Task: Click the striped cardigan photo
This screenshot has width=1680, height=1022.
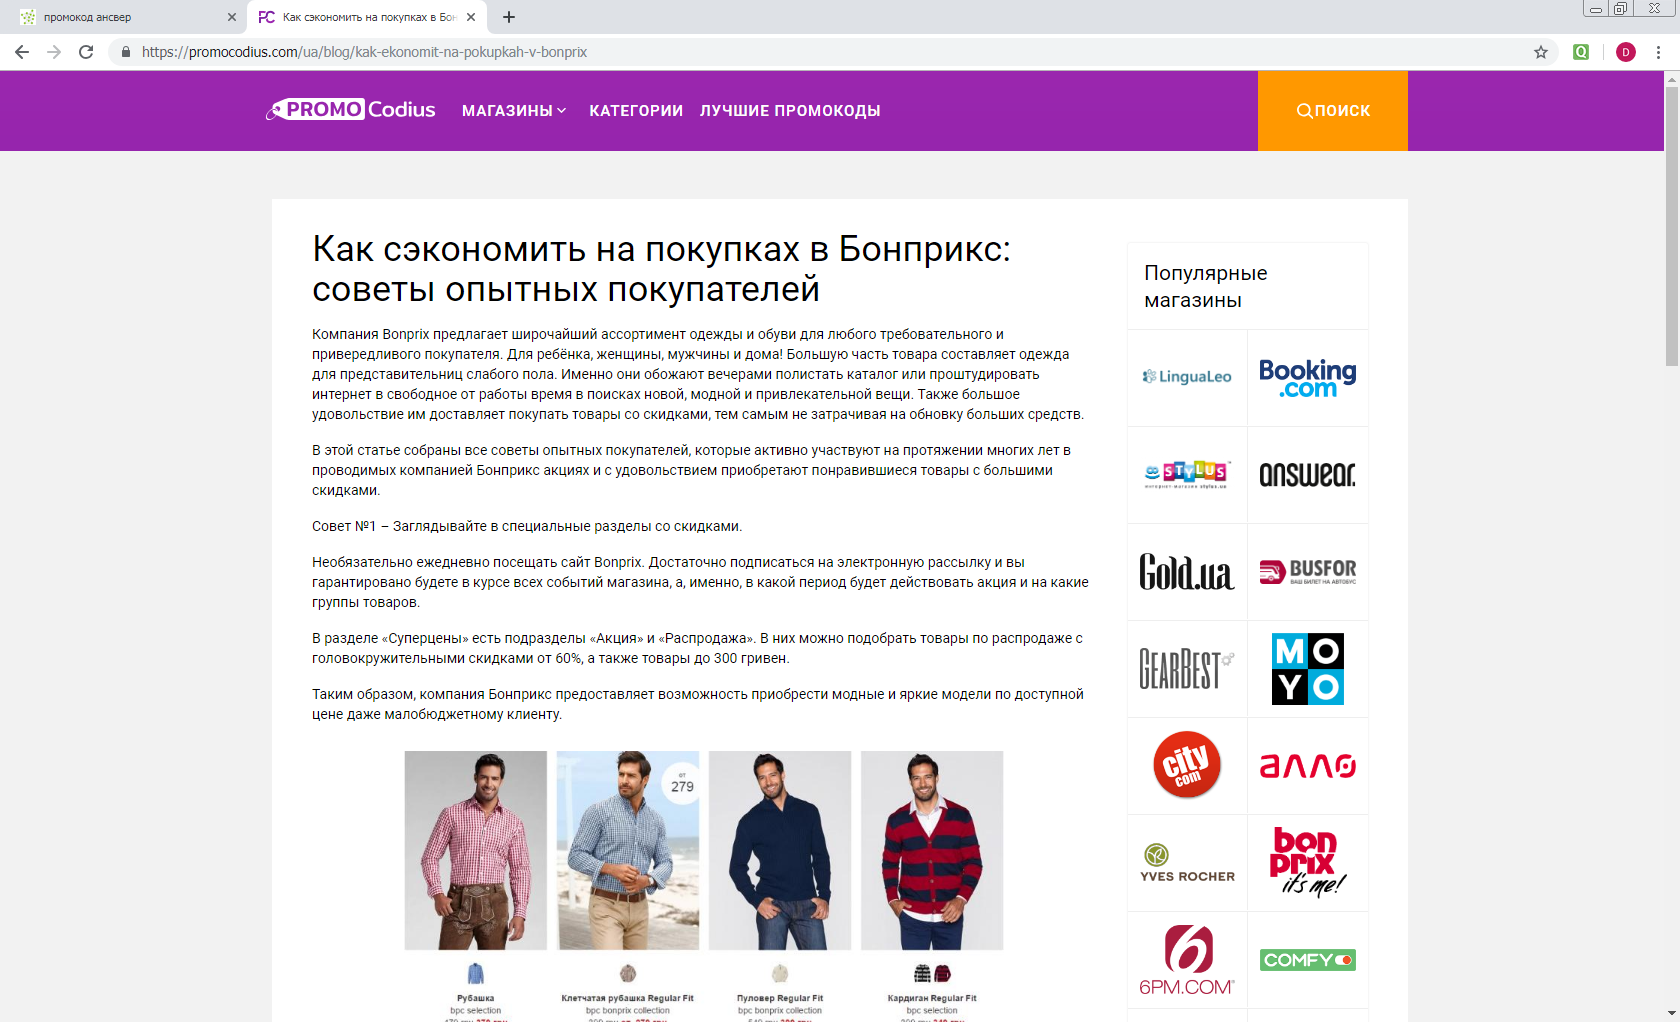Action: [932, 850]
